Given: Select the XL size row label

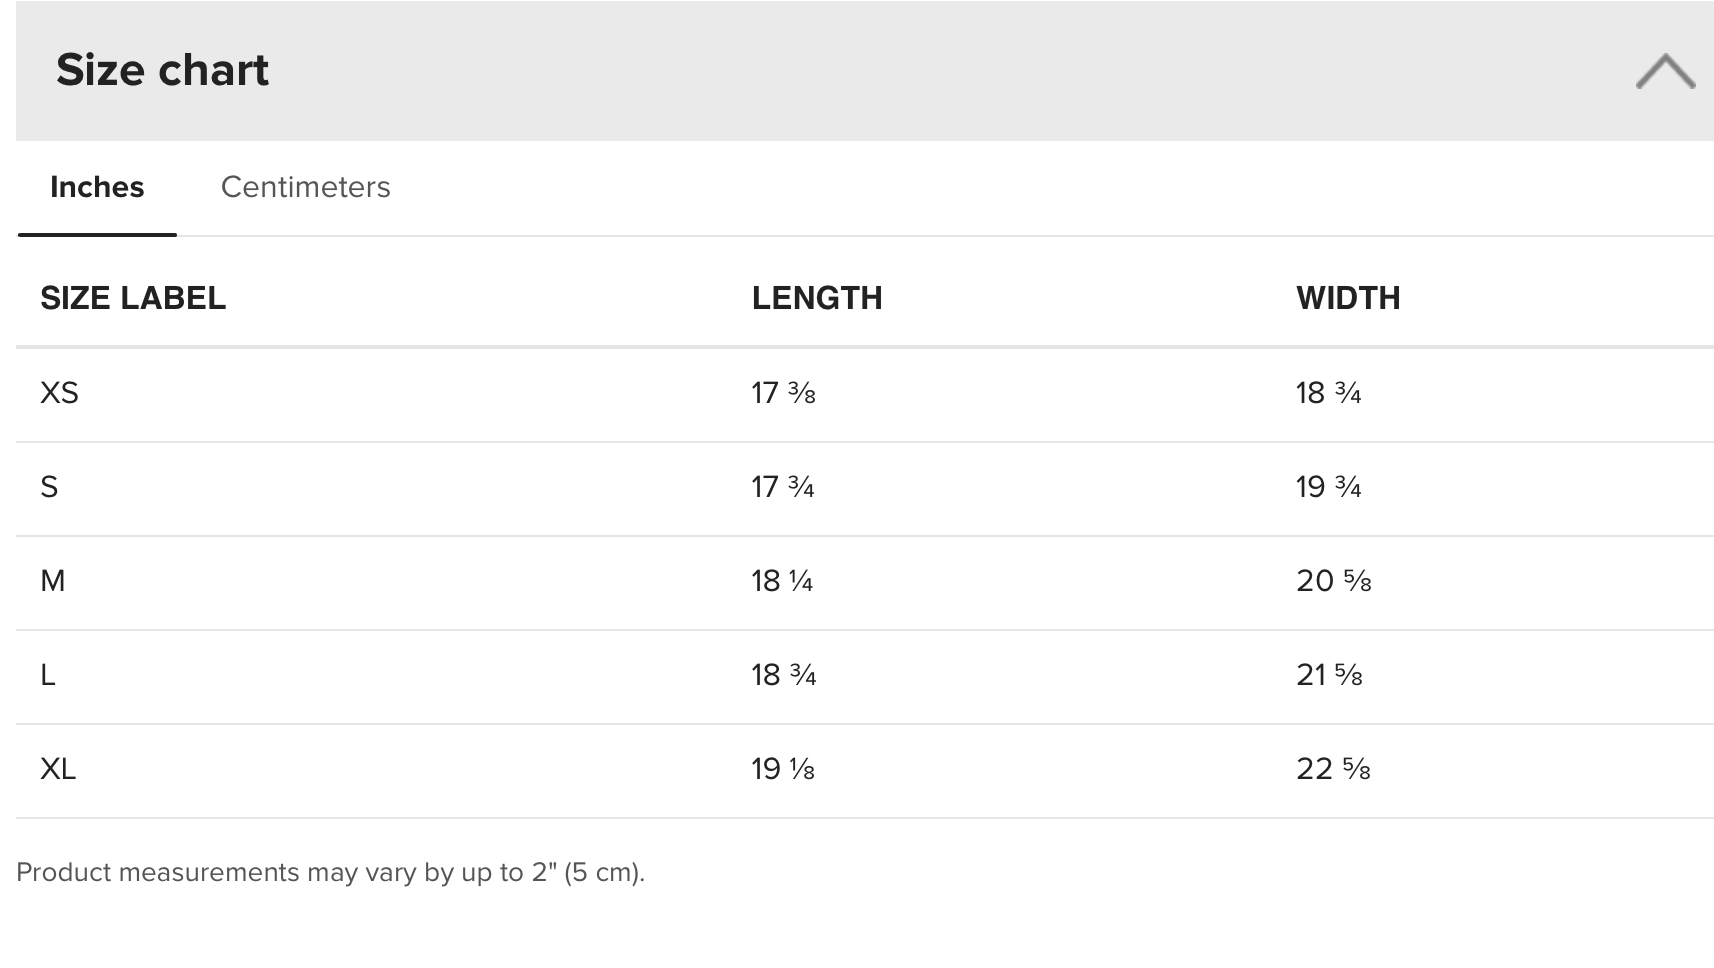Looking at the screenshot, I should (x=58, y=769).
